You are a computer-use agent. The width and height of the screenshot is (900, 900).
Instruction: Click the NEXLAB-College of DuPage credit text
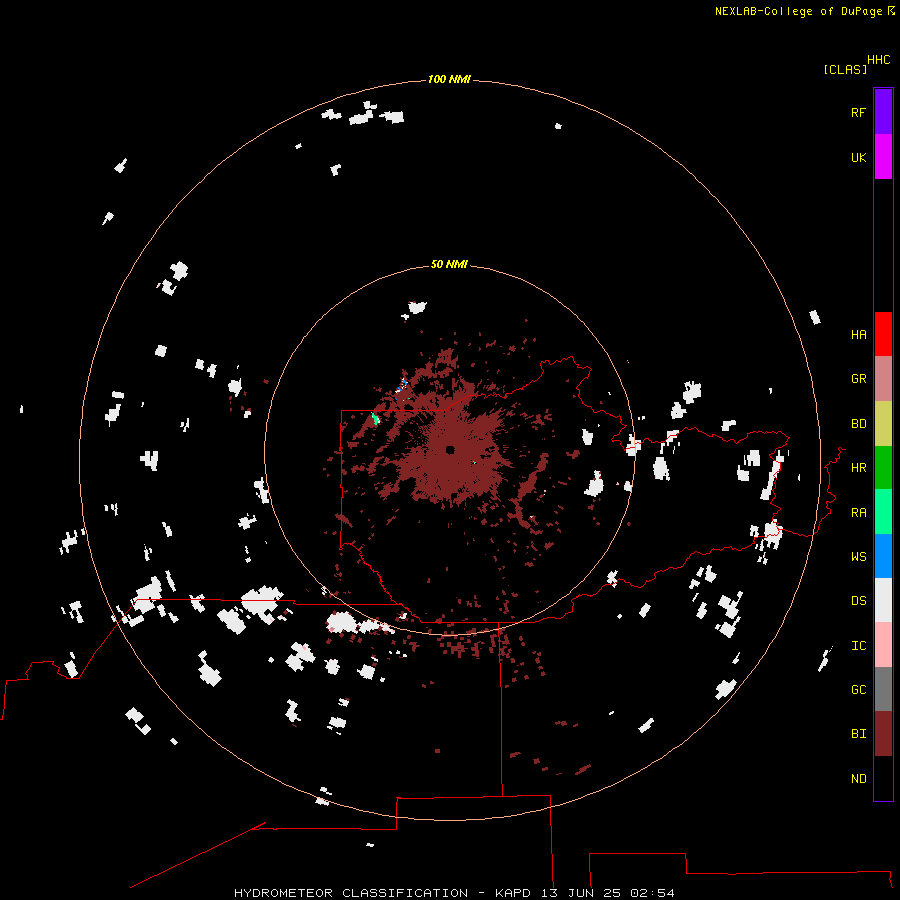(x=798, y=11)
